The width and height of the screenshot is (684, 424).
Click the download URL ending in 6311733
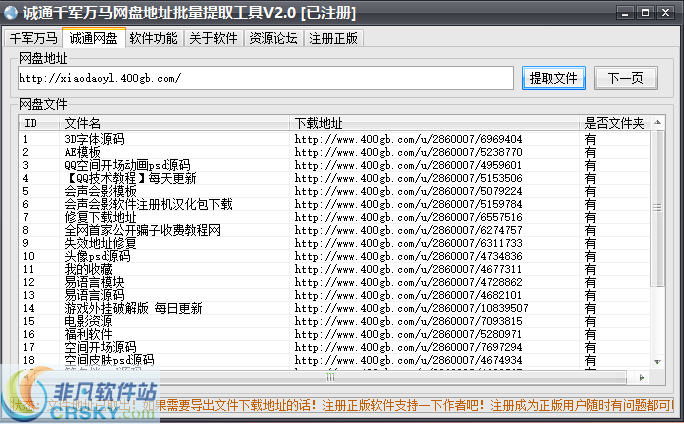408,243
